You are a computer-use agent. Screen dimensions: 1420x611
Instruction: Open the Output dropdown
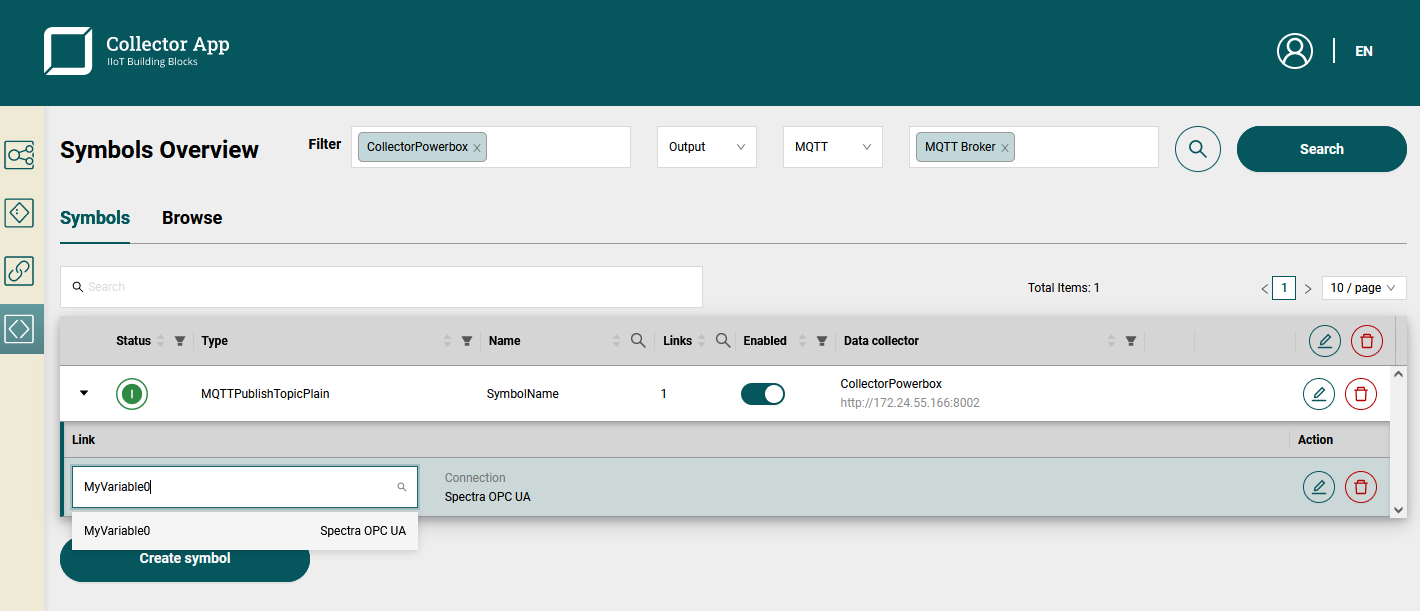[706, 147]
